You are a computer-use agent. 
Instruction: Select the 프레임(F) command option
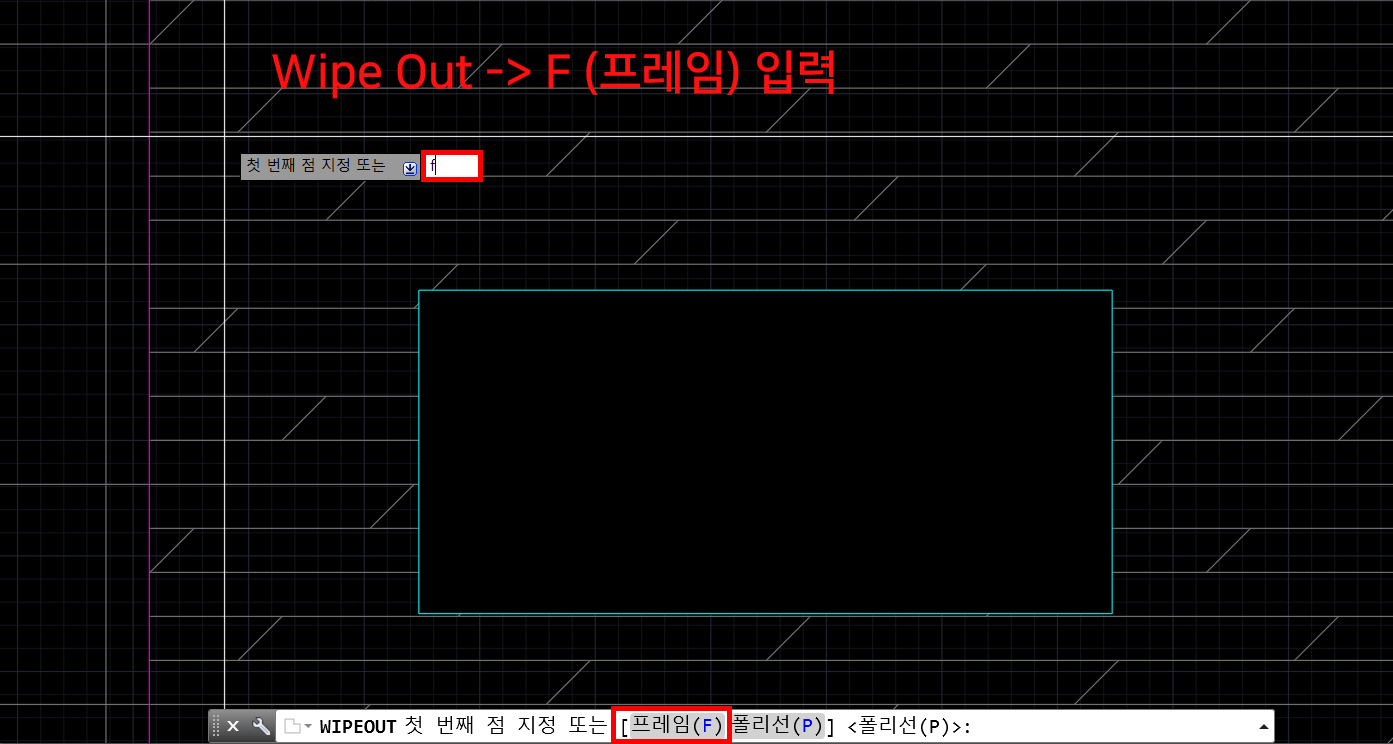pyautogui.click(x=677, y=725)
